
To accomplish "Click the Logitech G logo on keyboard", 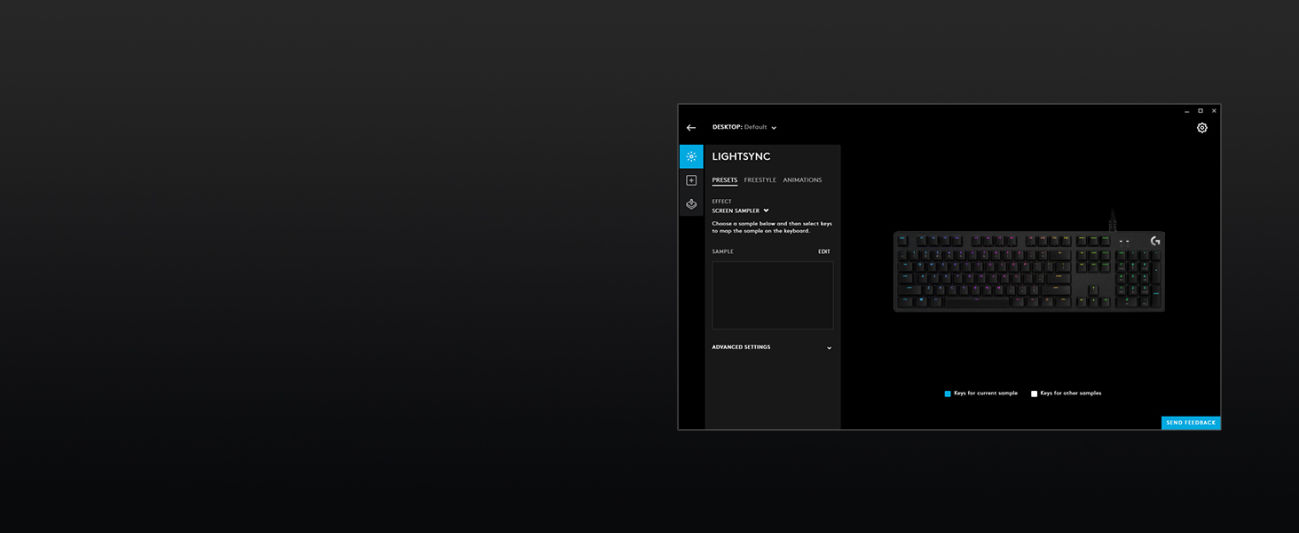I will pos(1155,241).
